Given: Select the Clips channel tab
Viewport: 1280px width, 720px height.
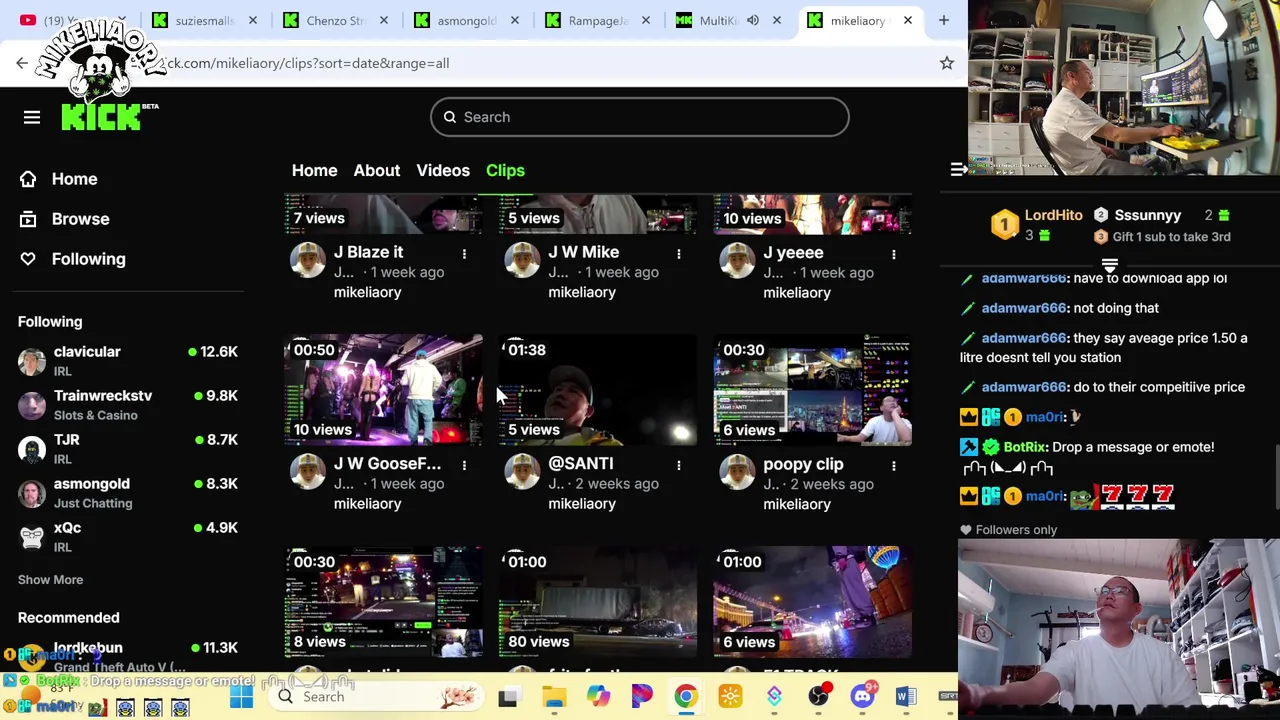Looking at the screenshot, I should (505, 170).
